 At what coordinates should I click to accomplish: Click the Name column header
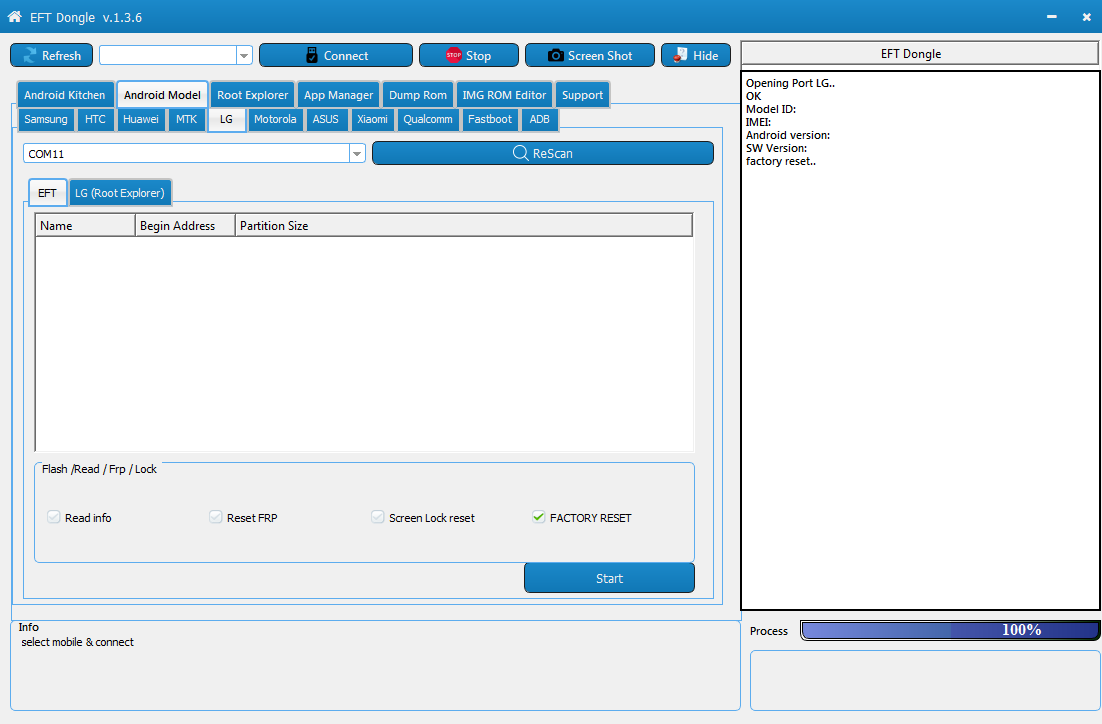click(x=85, y=226)
